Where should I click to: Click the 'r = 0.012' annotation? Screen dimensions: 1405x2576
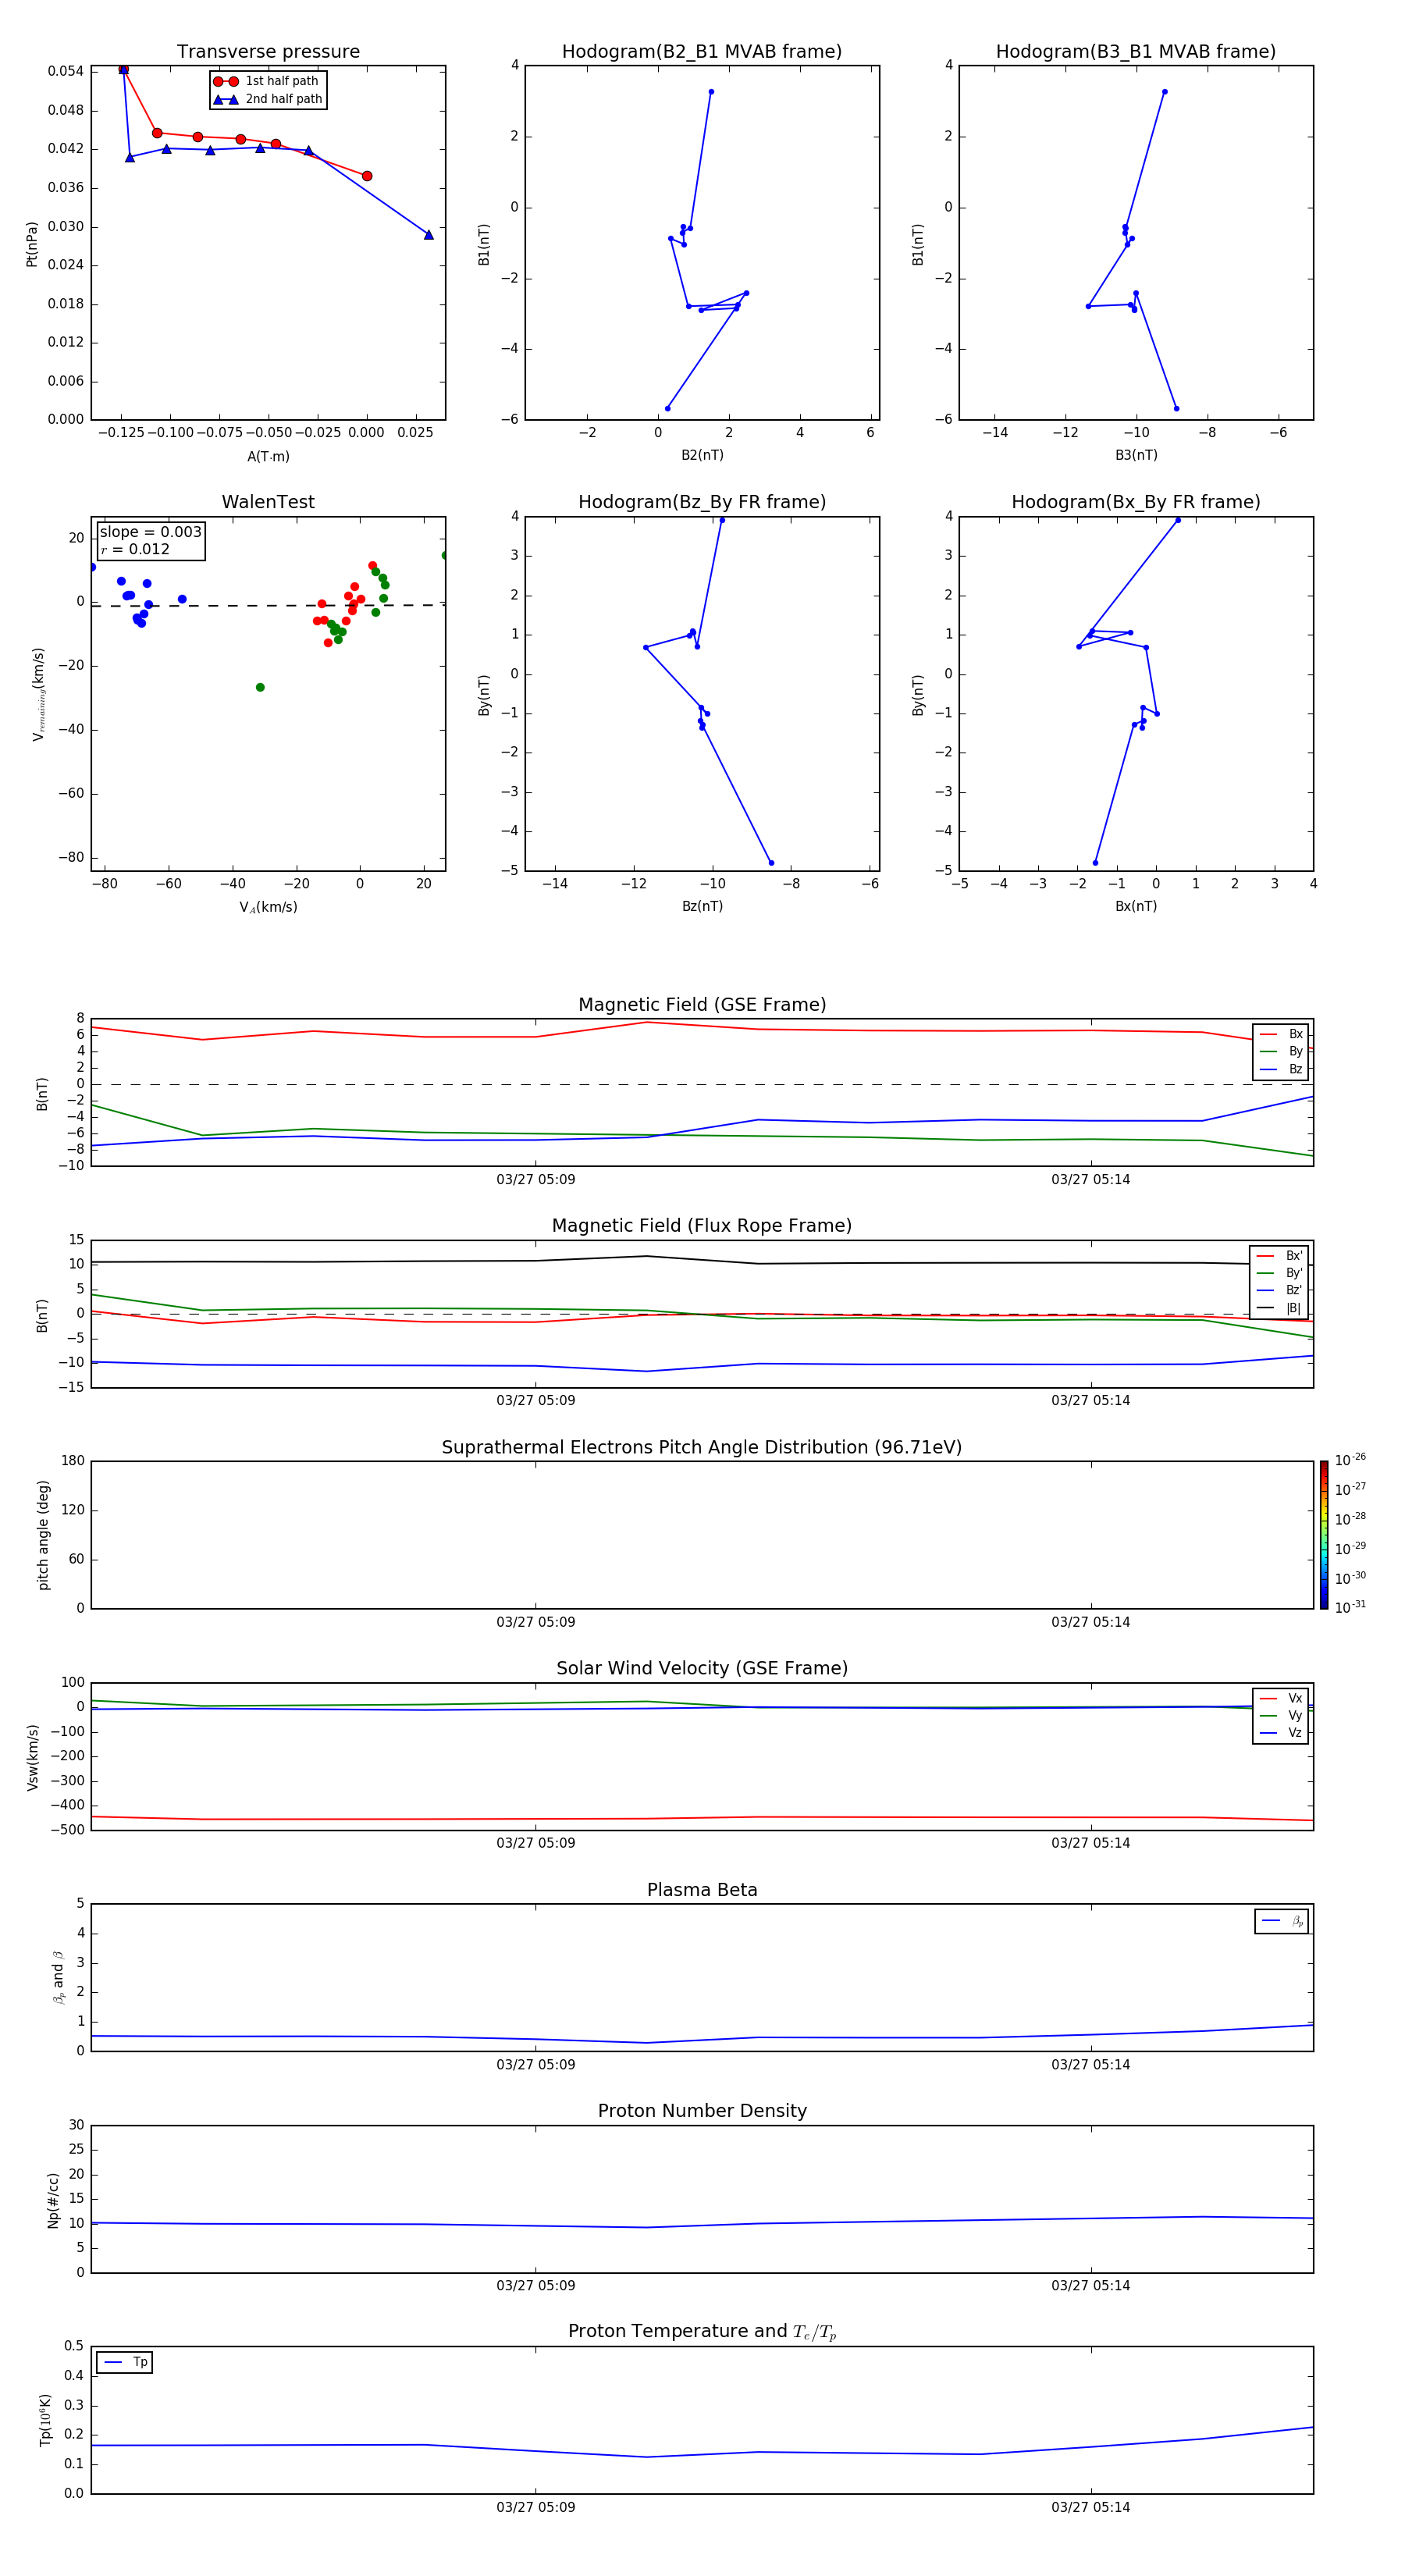pos(135,549)
